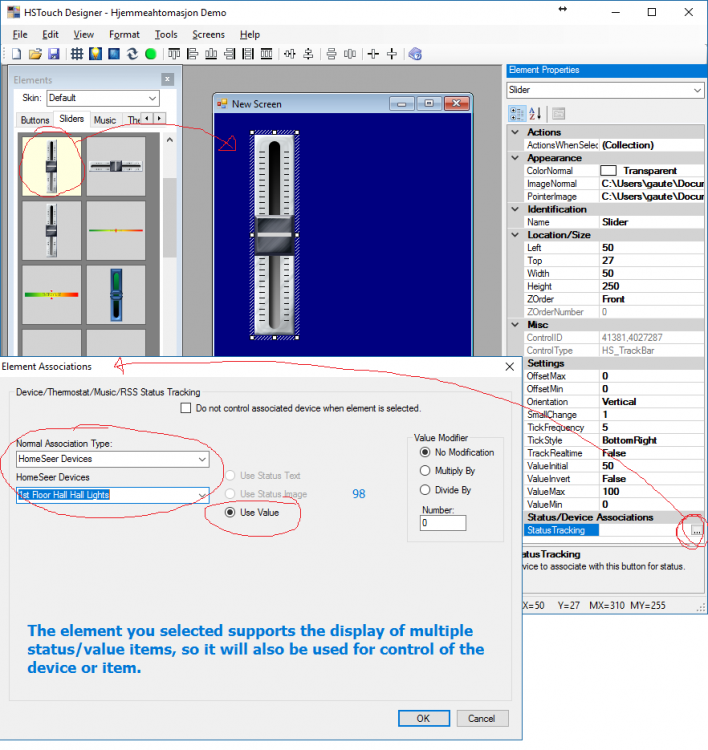Click the New project toolbar icon
The width and height of the screenshot is (708, 750).
pos(16,54)
